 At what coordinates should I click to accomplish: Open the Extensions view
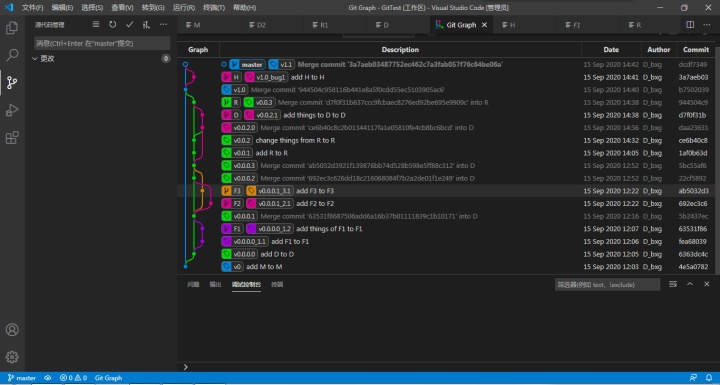tap(12, 137)
